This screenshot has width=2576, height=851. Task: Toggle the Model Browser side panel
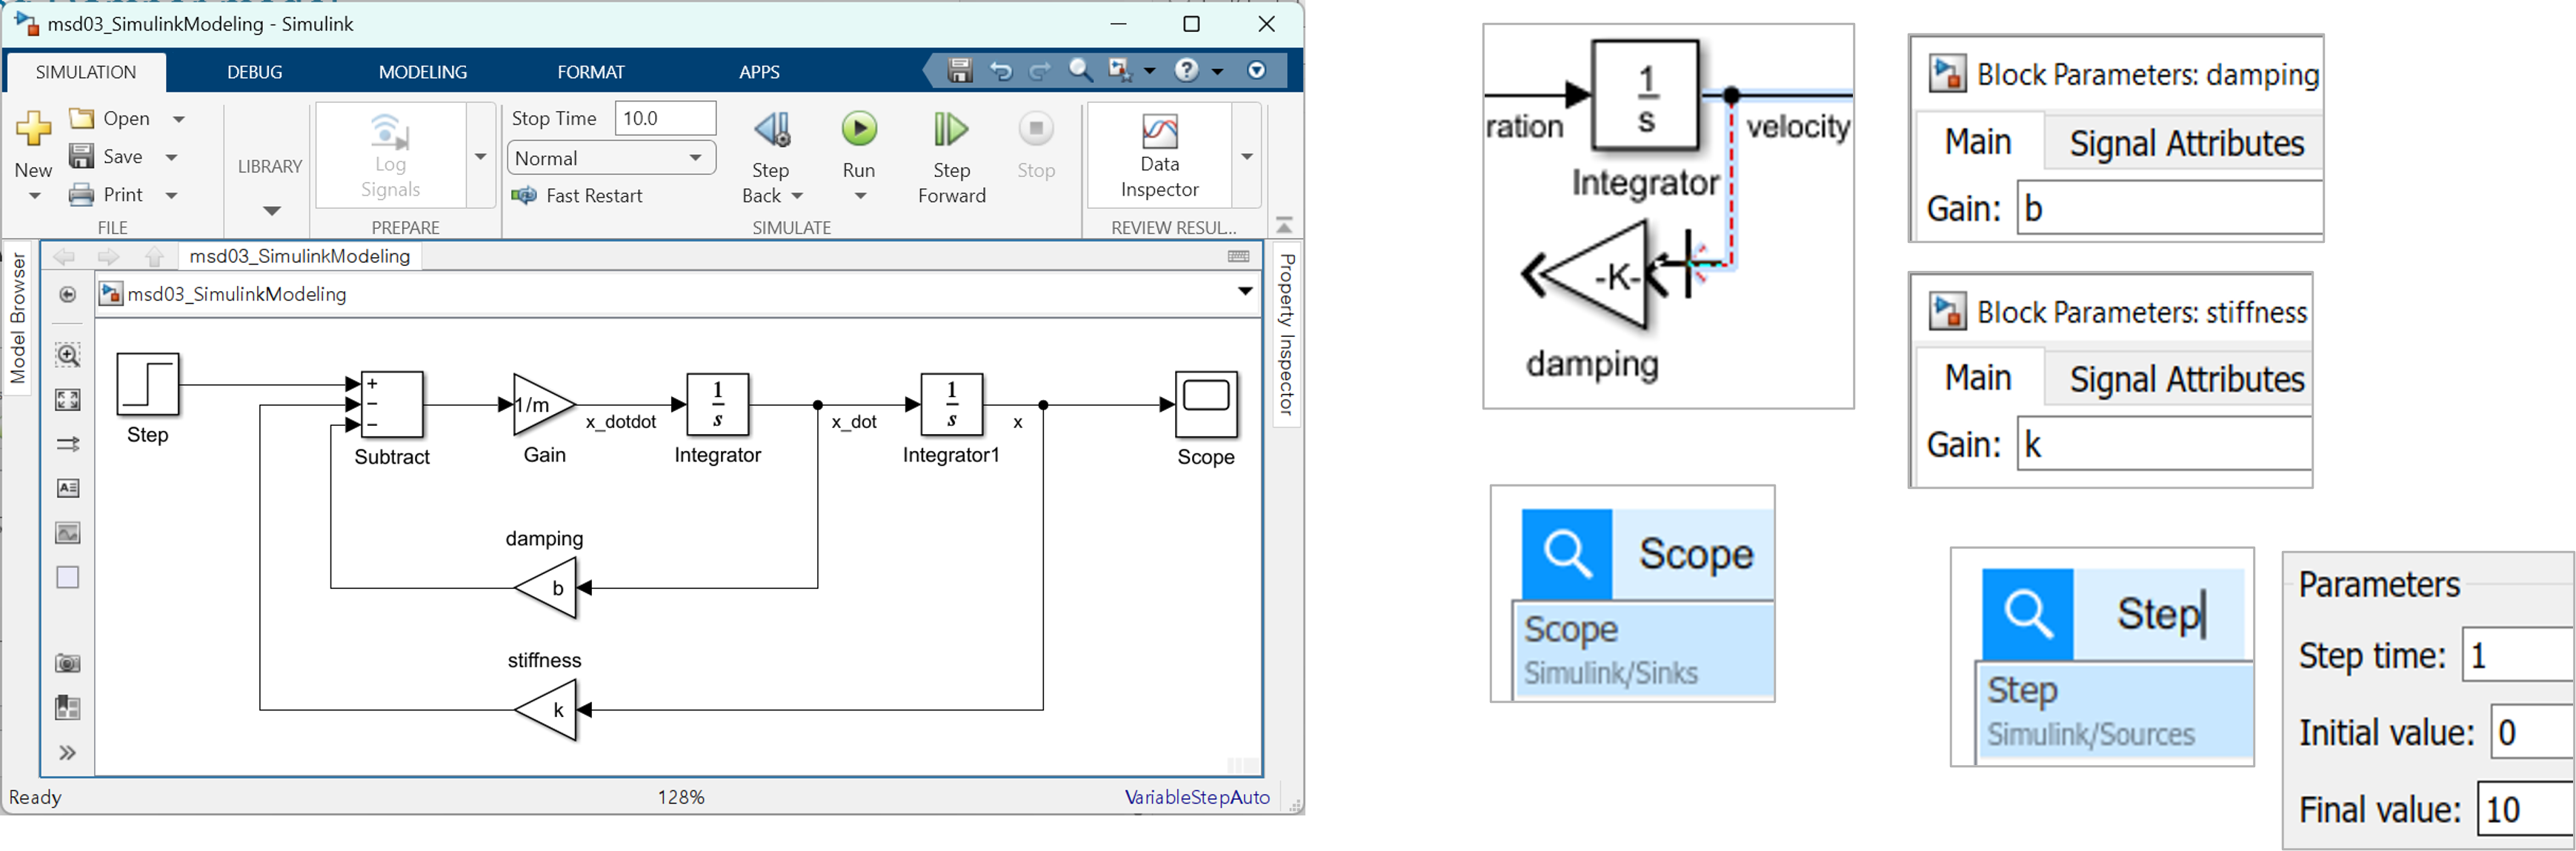(18, 318)
